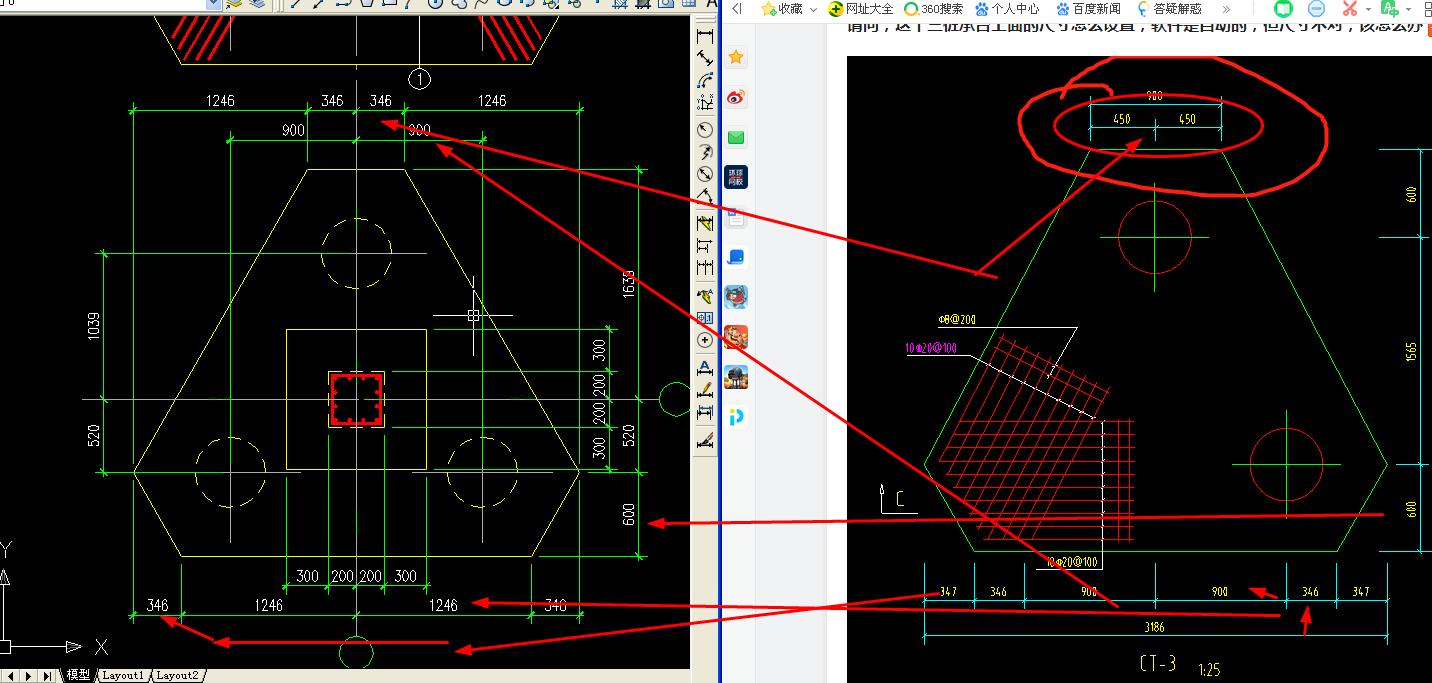Select the Radius dimension tool
Image resolution: width=1432 pixels, height=683 pixels.
[x=705, y=130]
